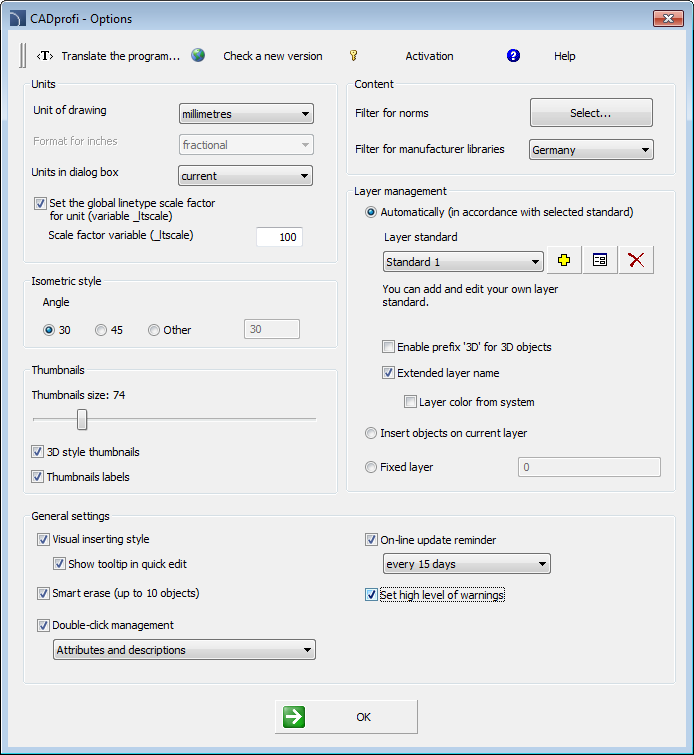Close the Options dialog window
Image resolution: width=694 pixels, height=755 pixels.
[x=668, y=19]
